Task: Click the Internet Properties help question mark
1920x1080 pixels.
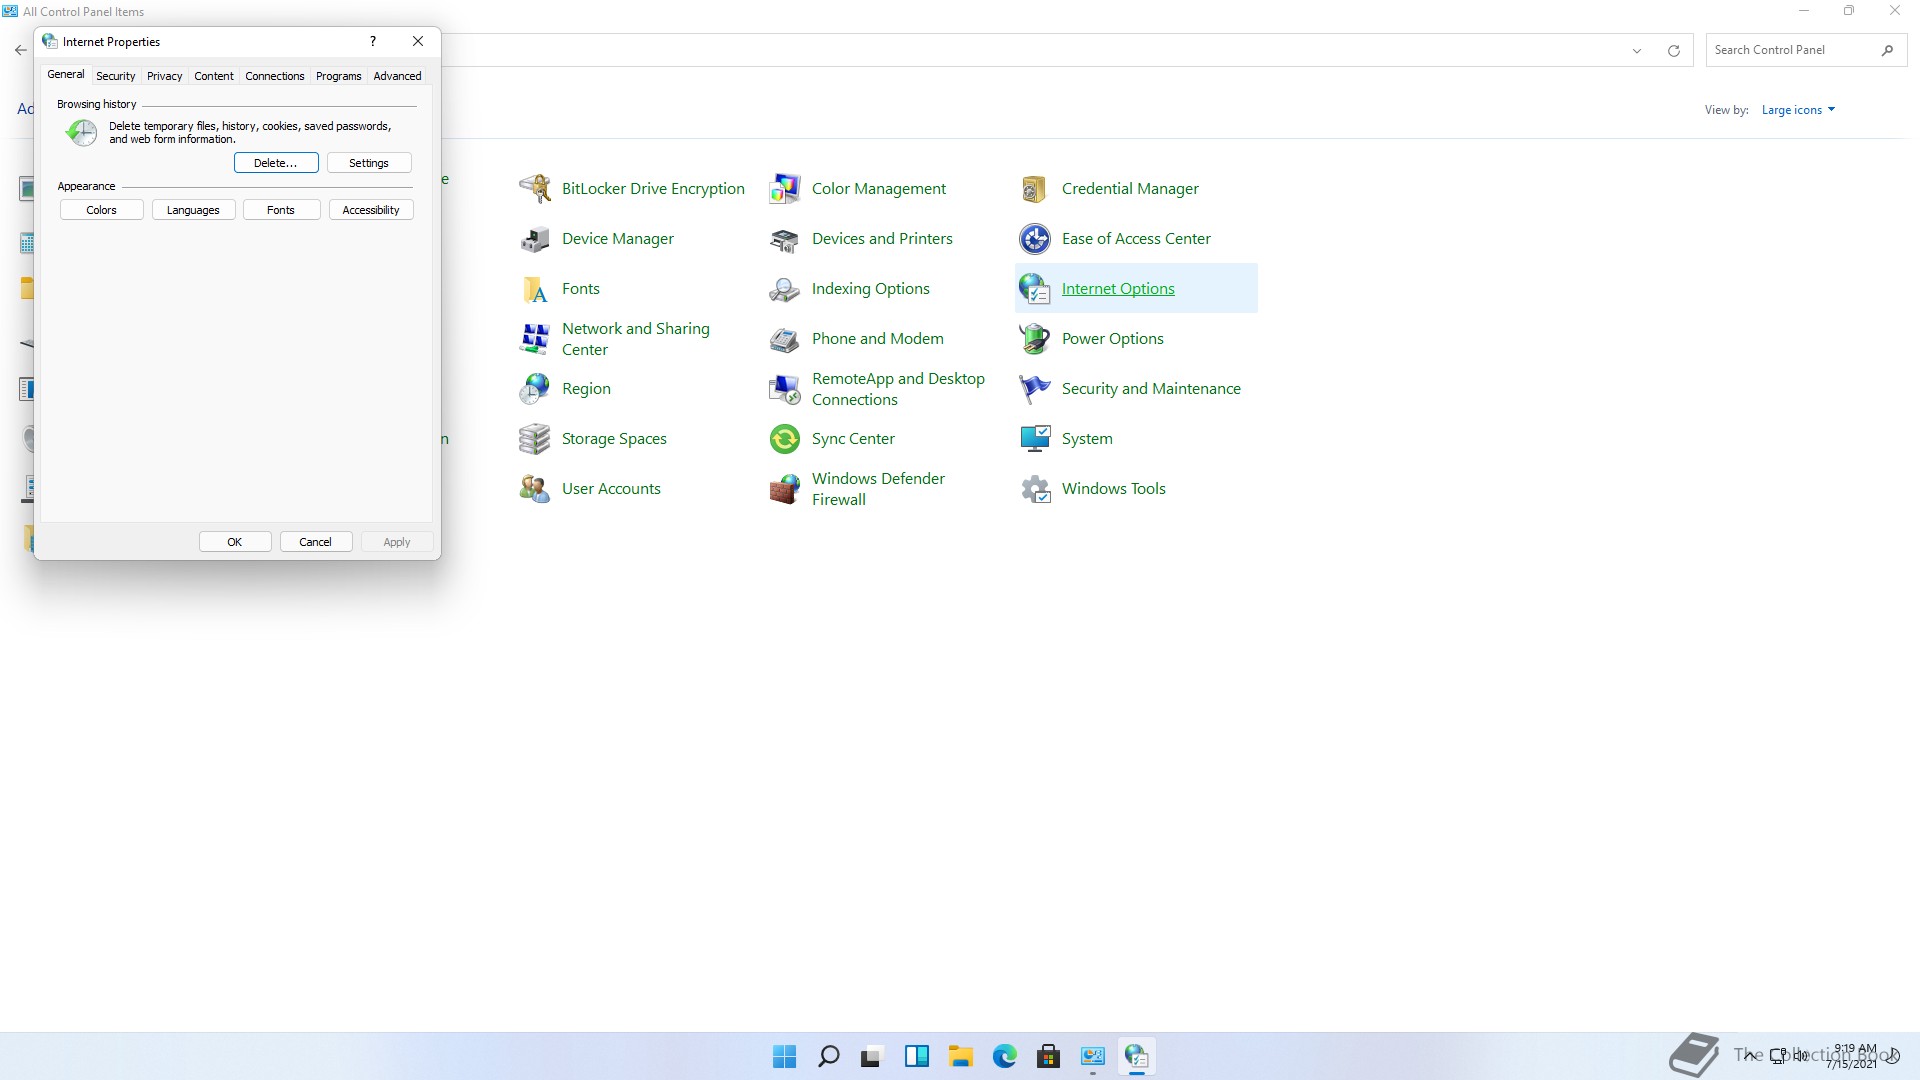Action: coord(373,41)
